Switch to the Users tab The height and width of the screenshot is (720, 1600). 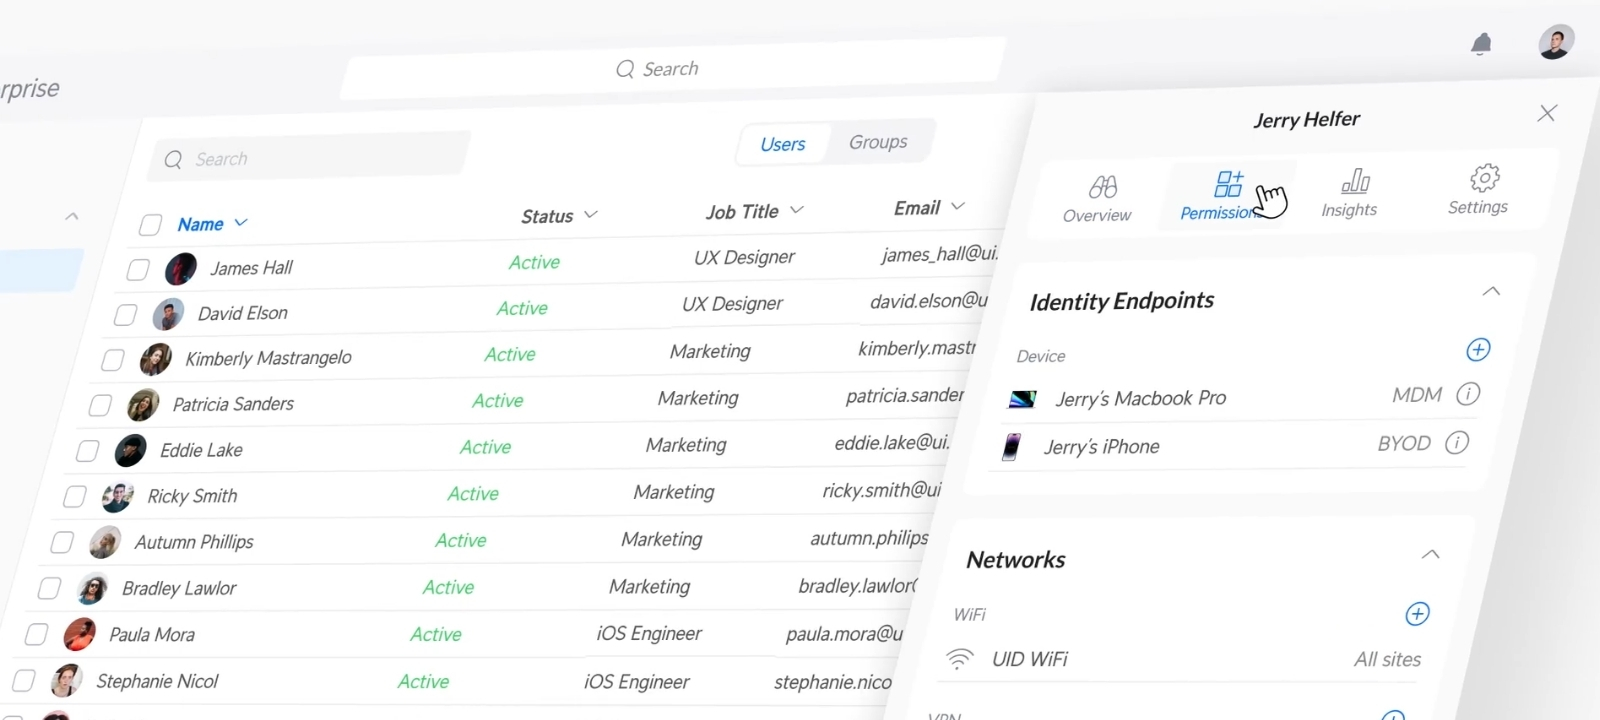[782, 144]
